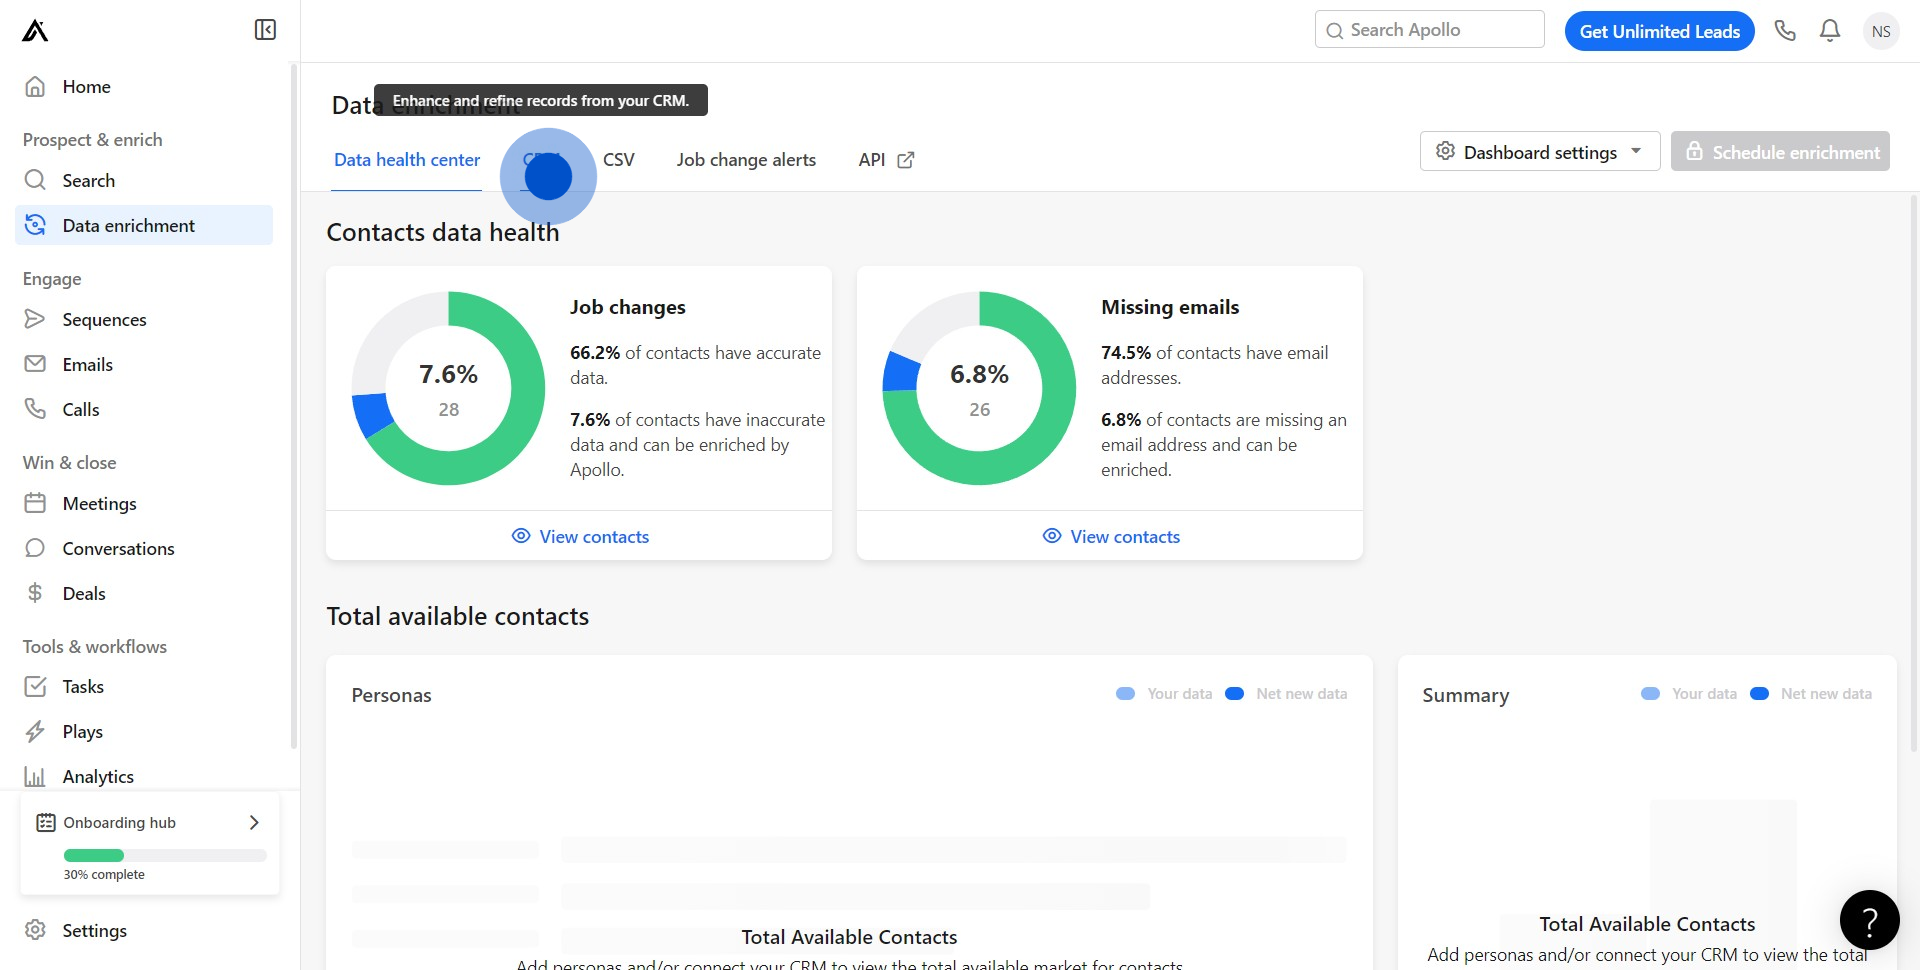Viewport: 1920px width, 970px height.
Task: Open notifications bell icon
Action: coord(1830,31)
